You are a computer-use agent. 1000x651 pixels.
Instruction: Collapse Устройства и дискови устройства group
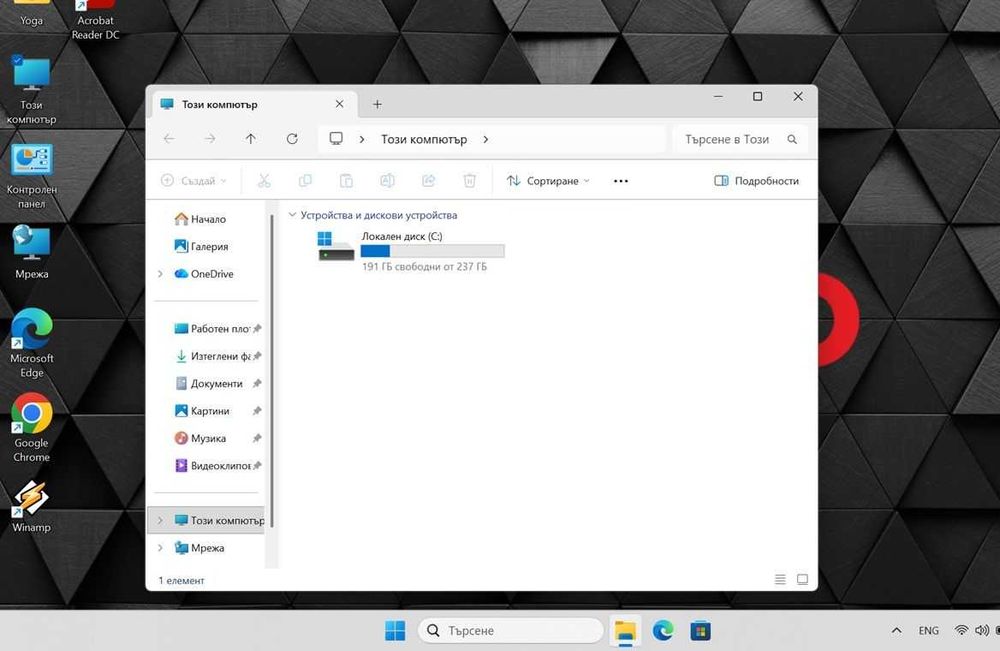(x=292, y=215)
